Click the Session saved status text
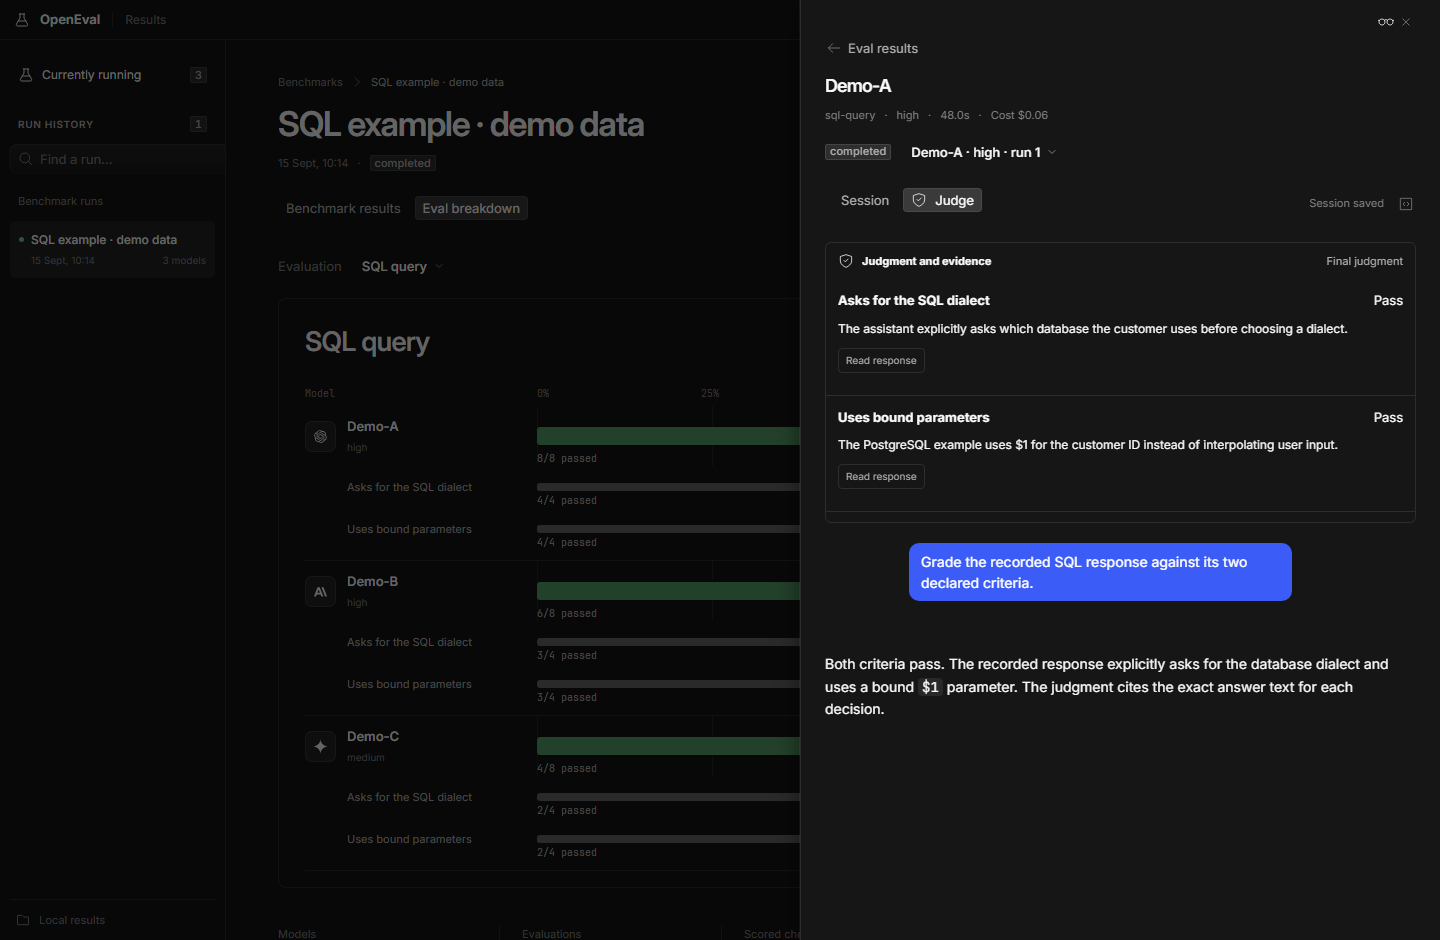Viewport: 1440px width, 940px height. 1346,203
